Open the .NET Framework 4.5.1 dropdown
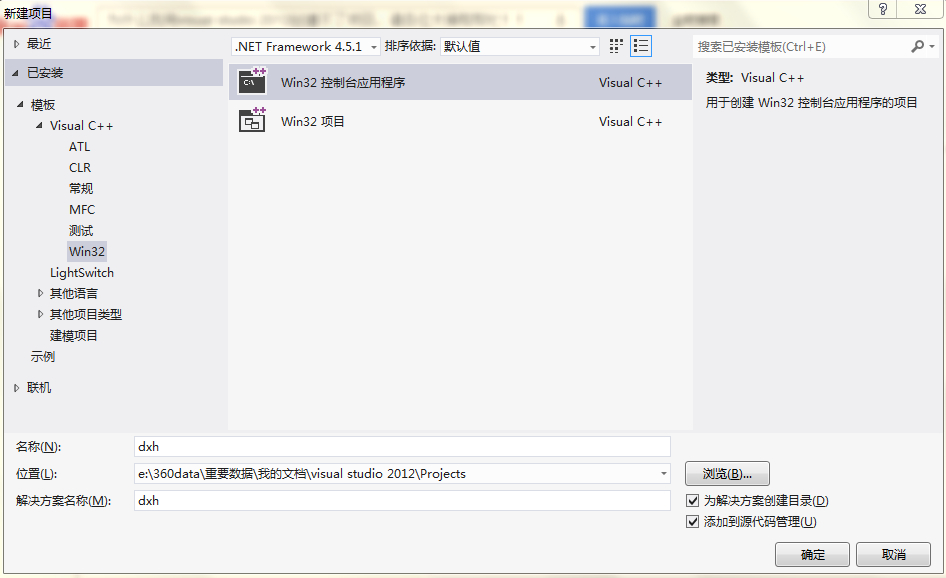The height and width of the screenshot is (578, 946). (305, 46)
